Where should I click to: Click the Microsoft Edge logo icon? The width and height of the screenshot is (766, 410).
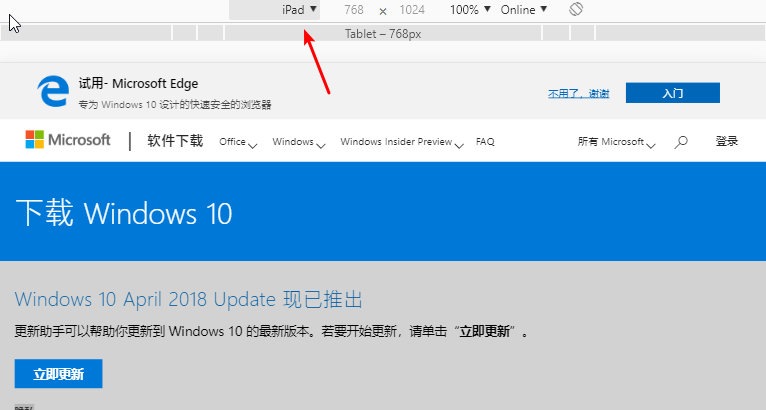click(53, 91)
